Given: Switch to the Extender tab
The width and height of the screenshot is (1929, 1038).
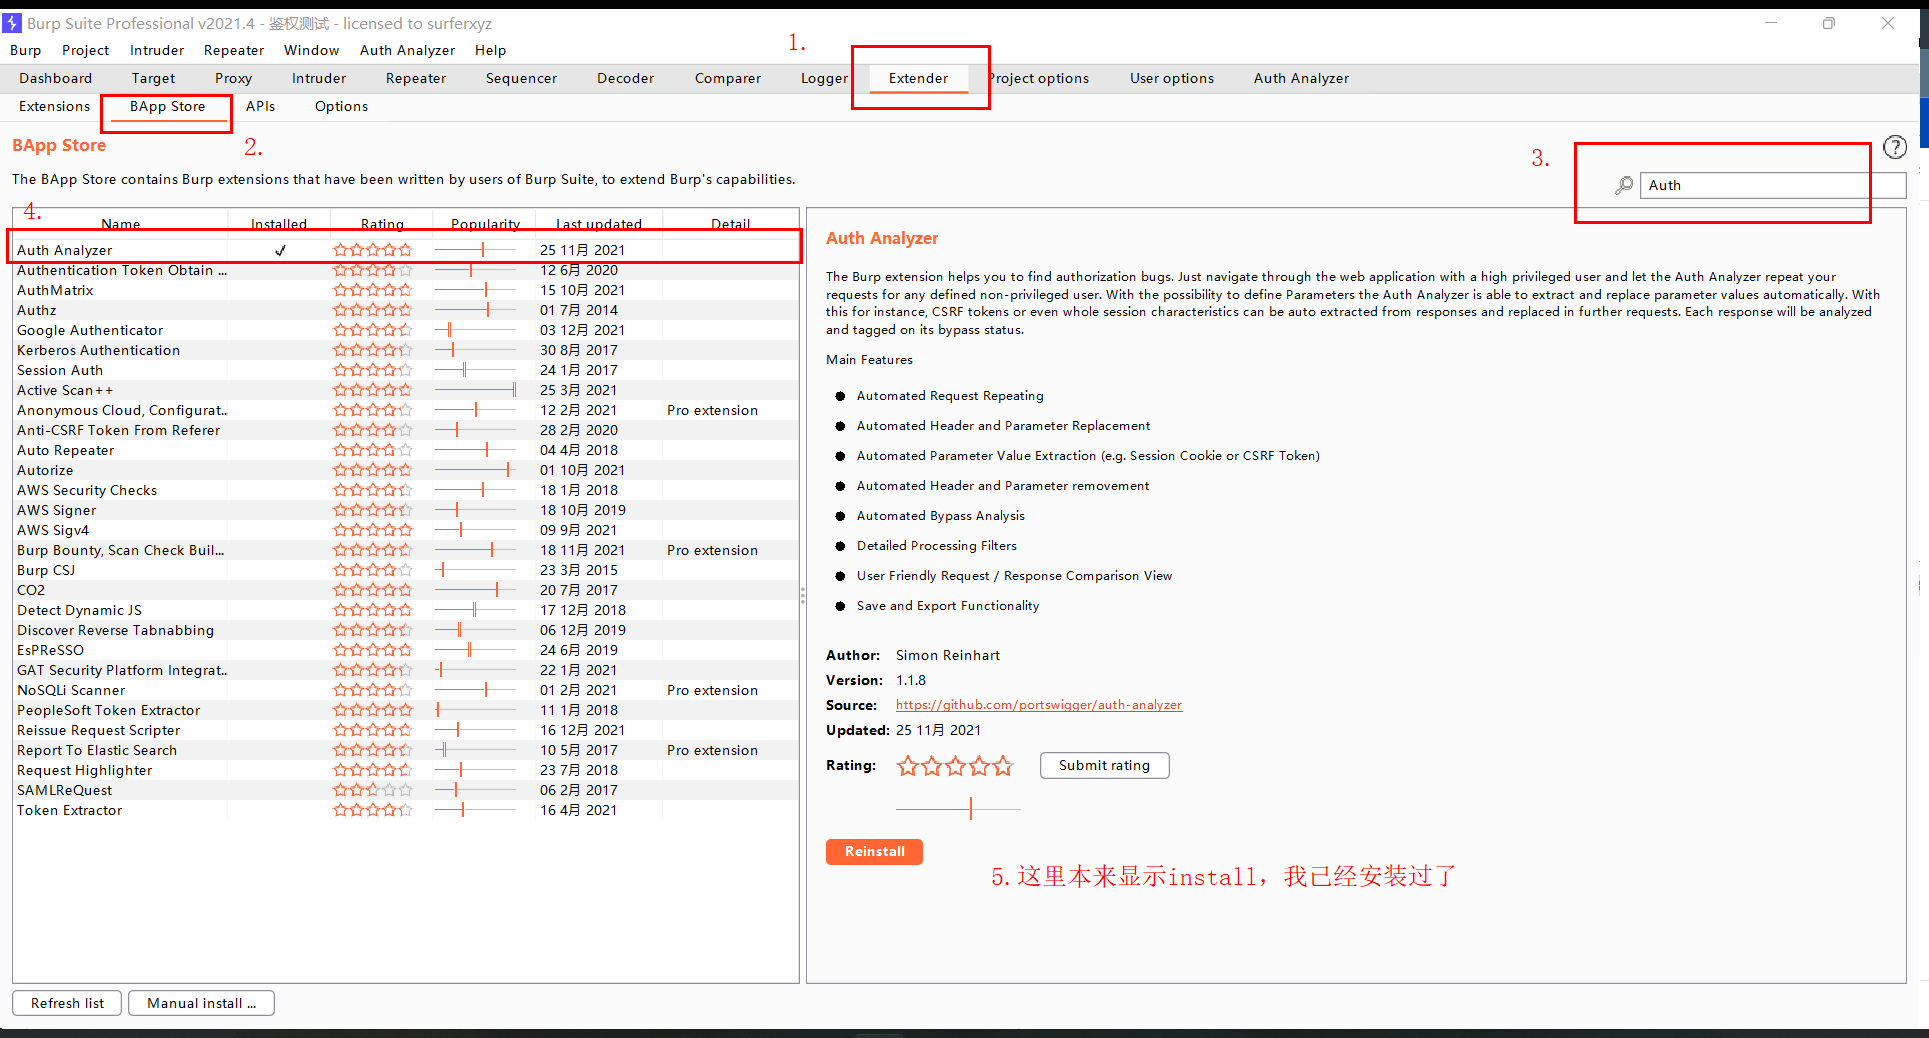Looking at the screenshot, I should pos(917,78).
